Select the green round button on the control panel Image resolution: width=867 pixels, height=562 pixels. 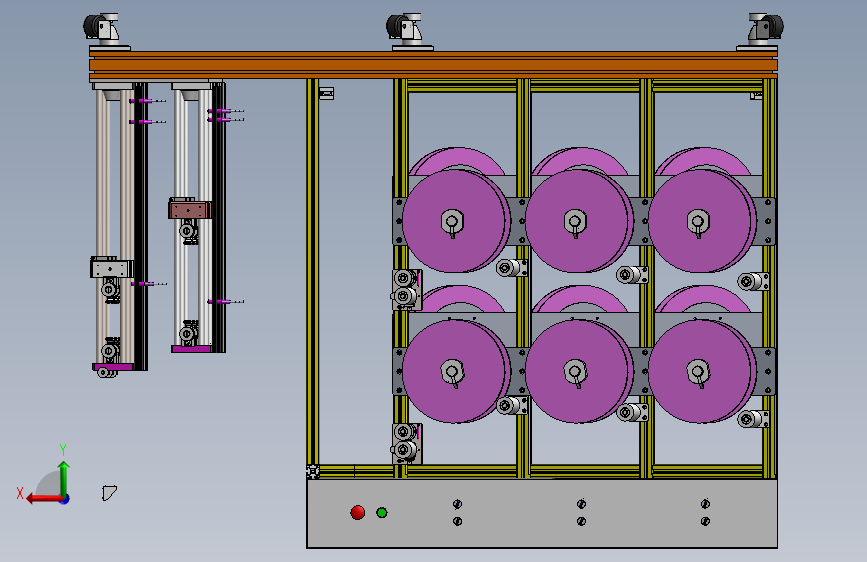tap(382, 513)
